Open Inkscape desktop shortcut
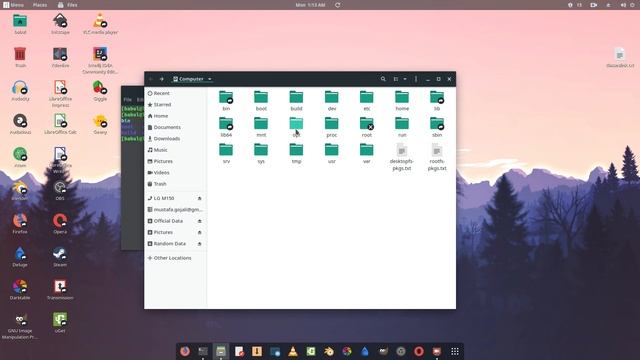The image size is (640, 360). [60, 24]
